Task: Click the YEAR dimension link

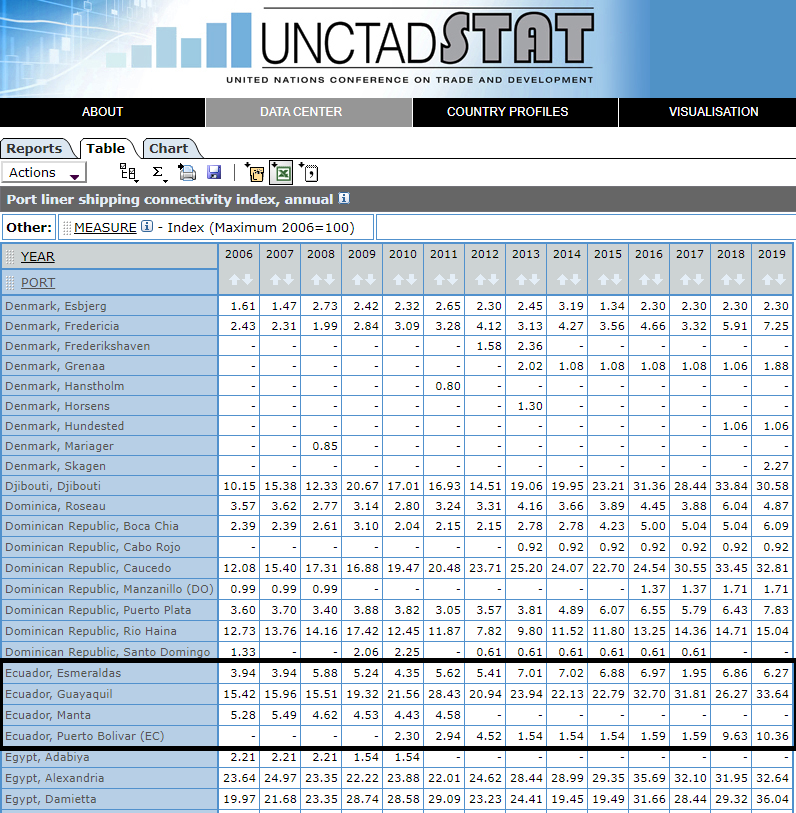Action: coord(38,256)
